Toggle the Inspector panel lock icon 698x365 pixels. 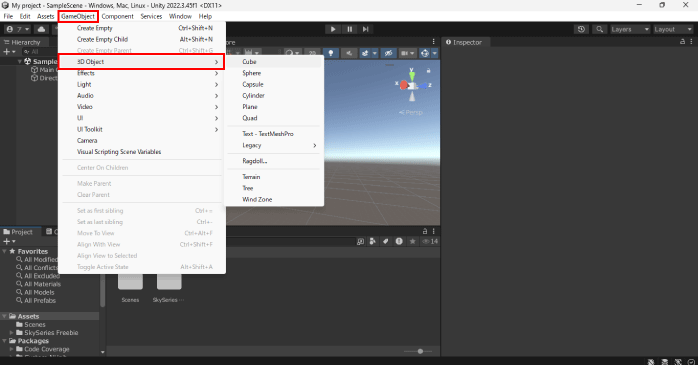tap(682, 41)
